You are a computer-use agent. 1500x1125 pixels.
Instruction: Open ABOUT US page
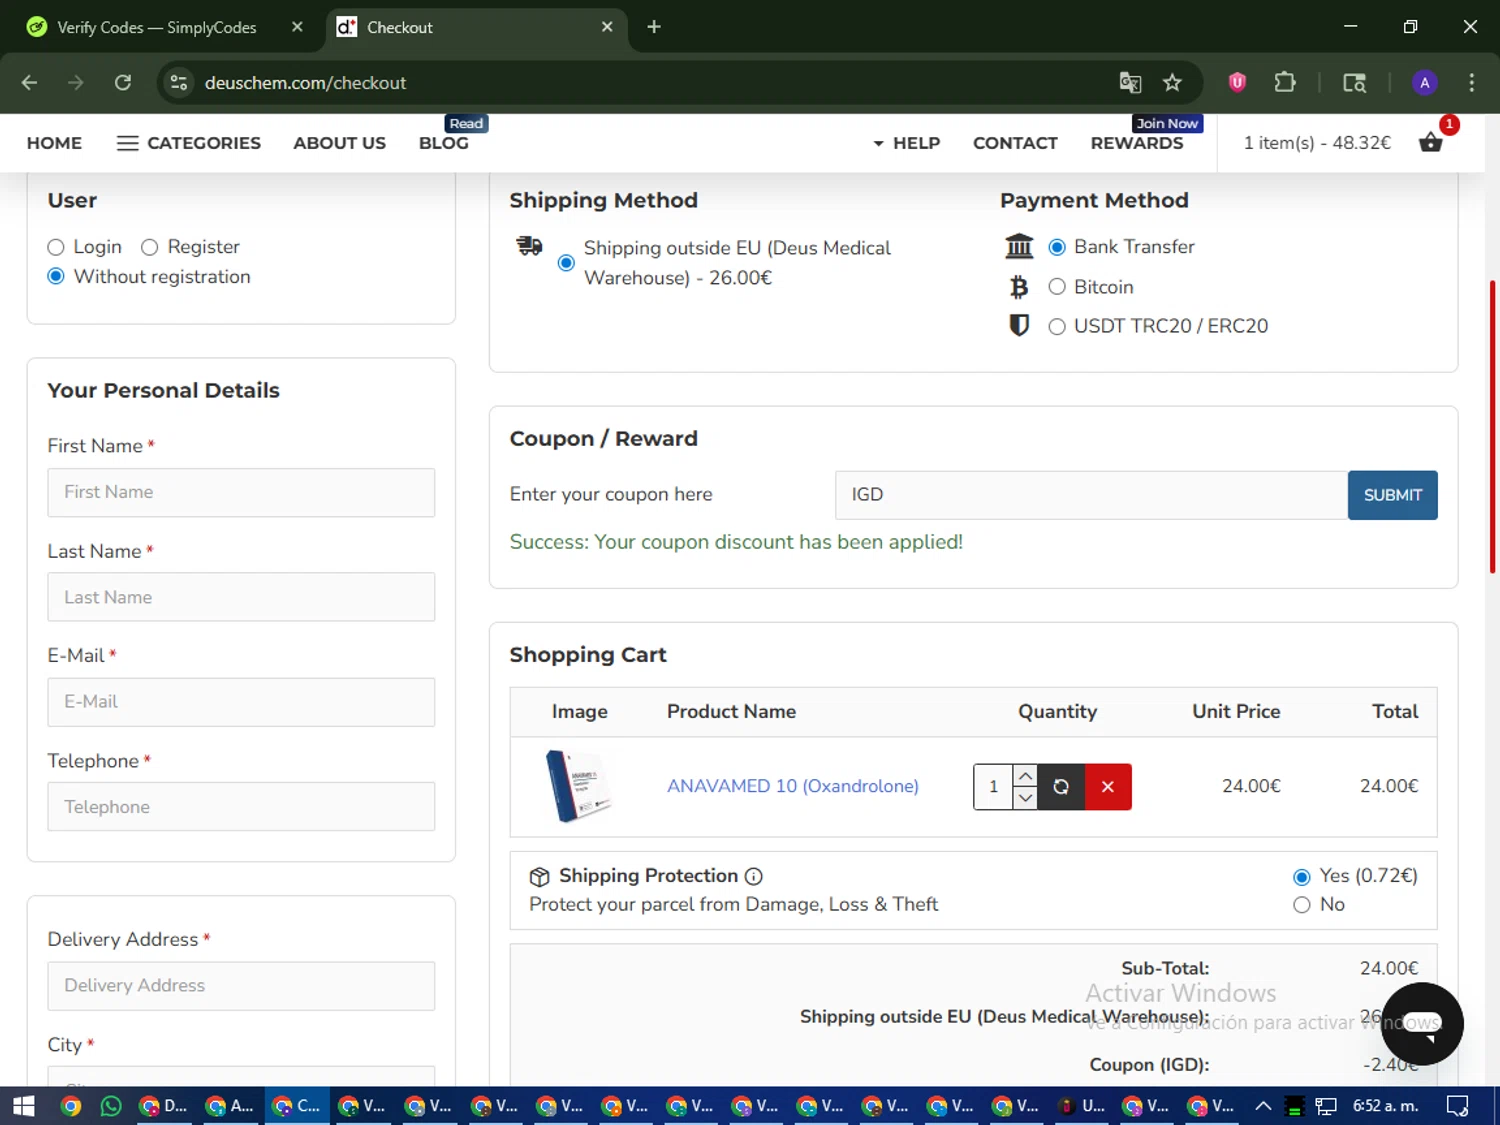339,143
